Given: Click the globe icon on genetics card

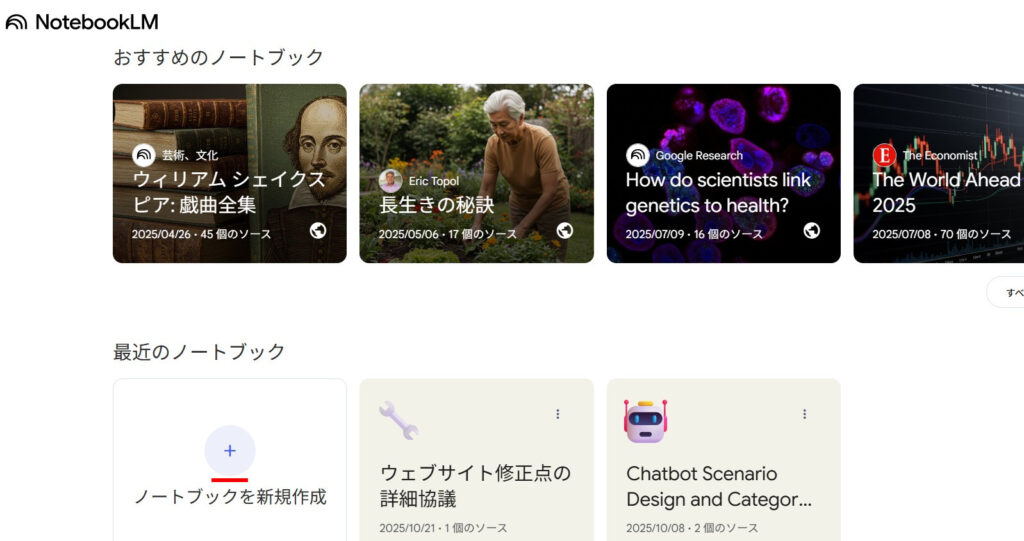Looking at the screenshot, I should (x=812, y=231).
